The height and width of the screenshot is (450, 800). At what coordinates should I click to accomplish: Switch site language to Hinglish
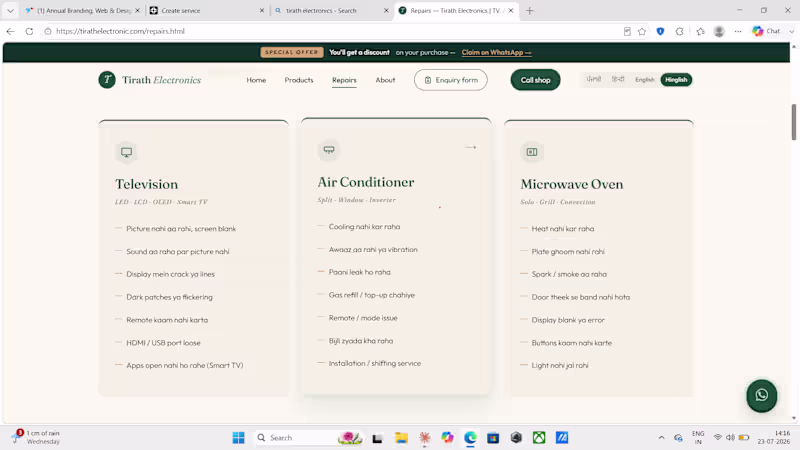tap(676, 80)
